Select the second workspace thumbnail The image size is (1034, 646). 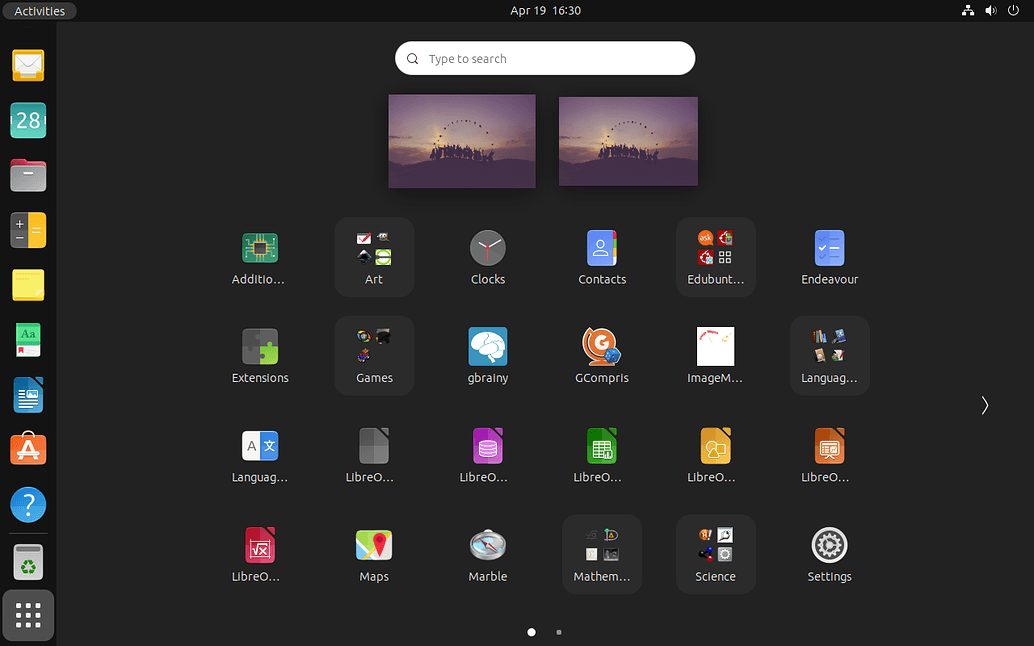click(x=628, y=140)
